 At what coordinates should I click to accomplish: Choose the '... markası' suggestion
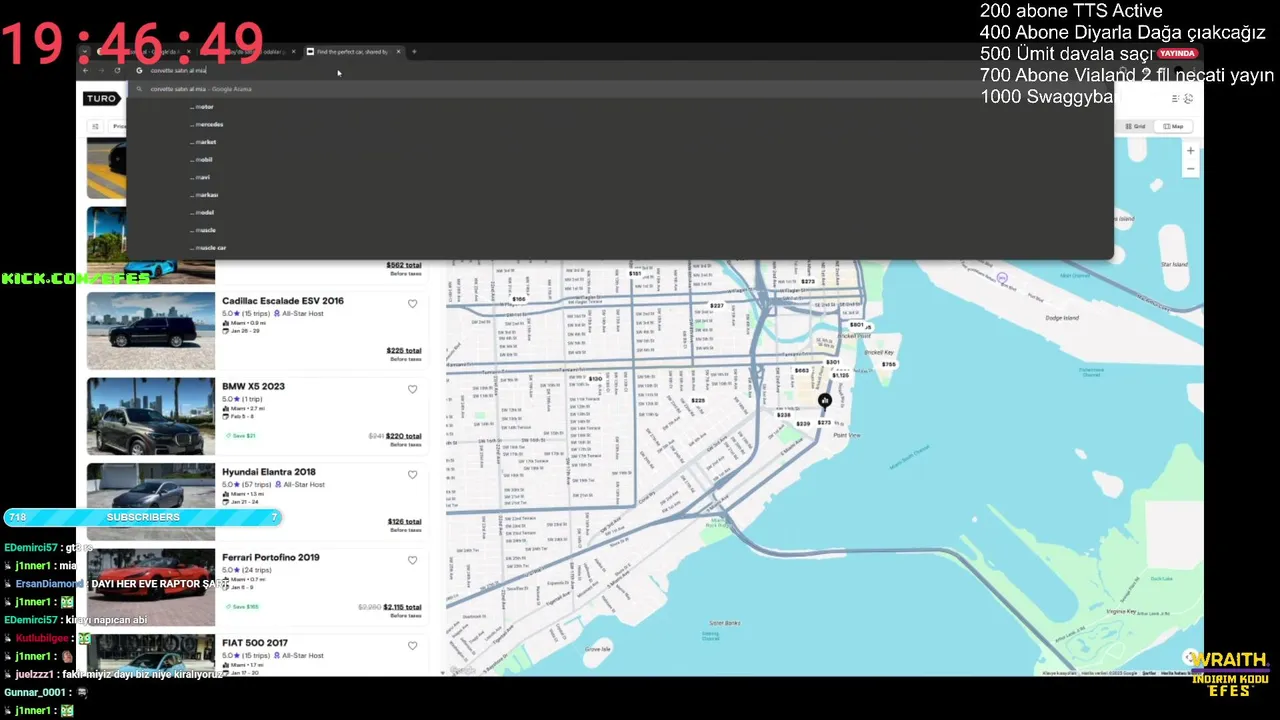click(x=620, y=195)
